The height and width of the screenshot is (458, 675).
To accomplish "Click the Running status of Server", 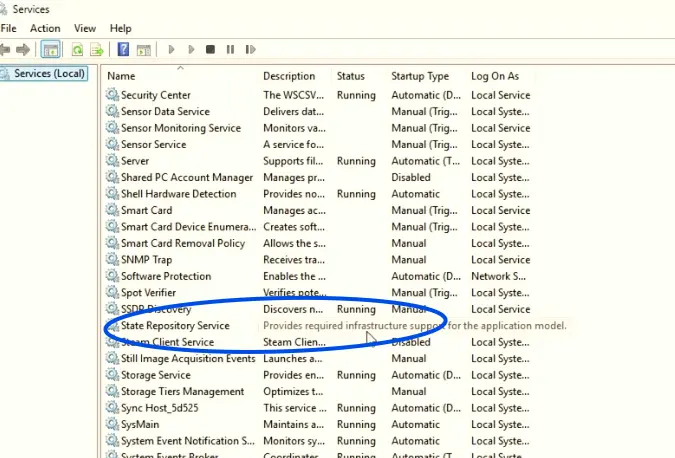I will click(x=356, y=161).
